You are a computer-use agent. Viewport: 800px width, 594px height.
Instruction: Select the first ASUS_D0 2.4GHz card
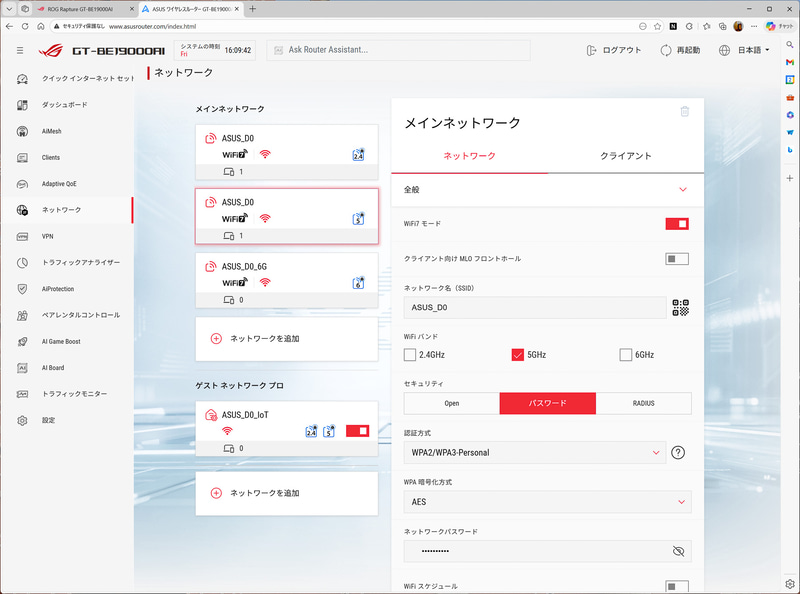click(287, 152)
